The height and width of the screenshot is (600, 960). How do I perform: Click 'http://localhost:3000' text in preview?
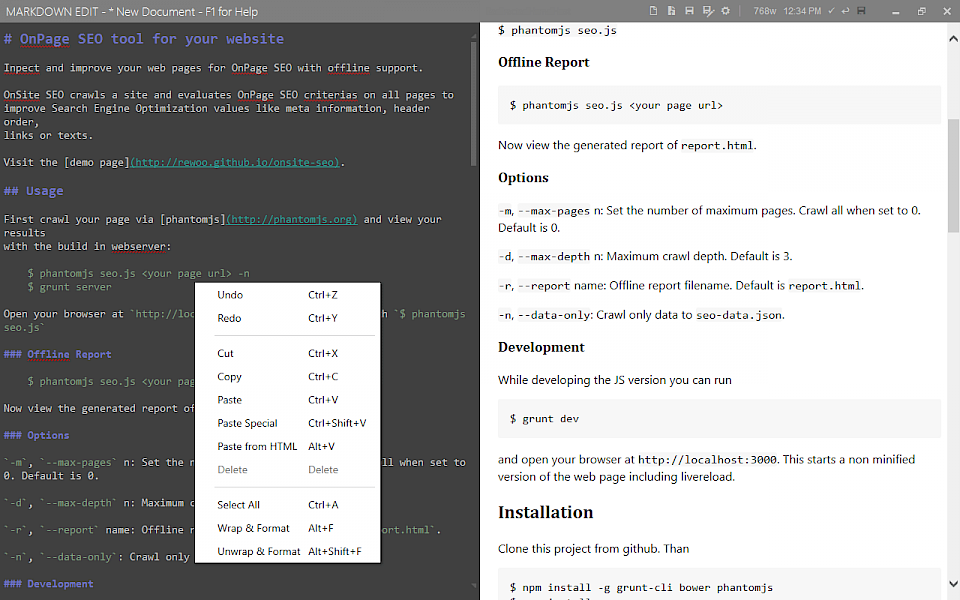707,459
